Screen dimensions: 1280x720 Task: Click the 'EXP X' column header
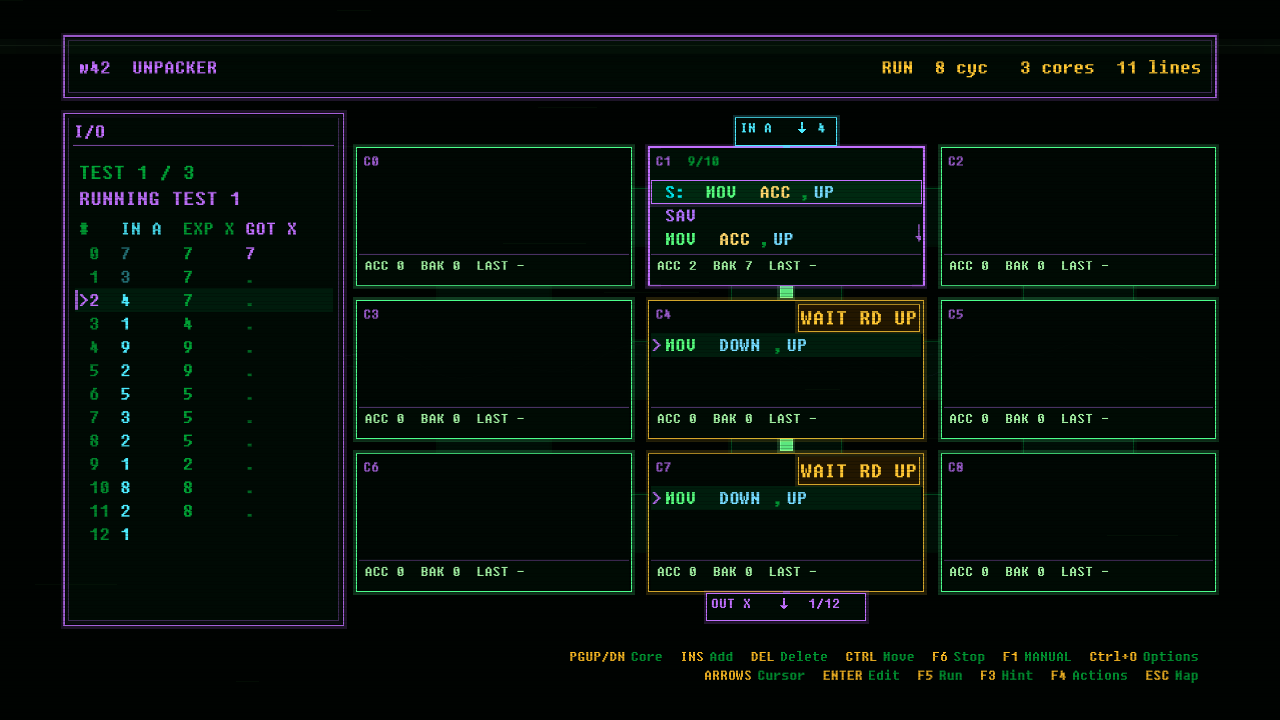(209, 229)
